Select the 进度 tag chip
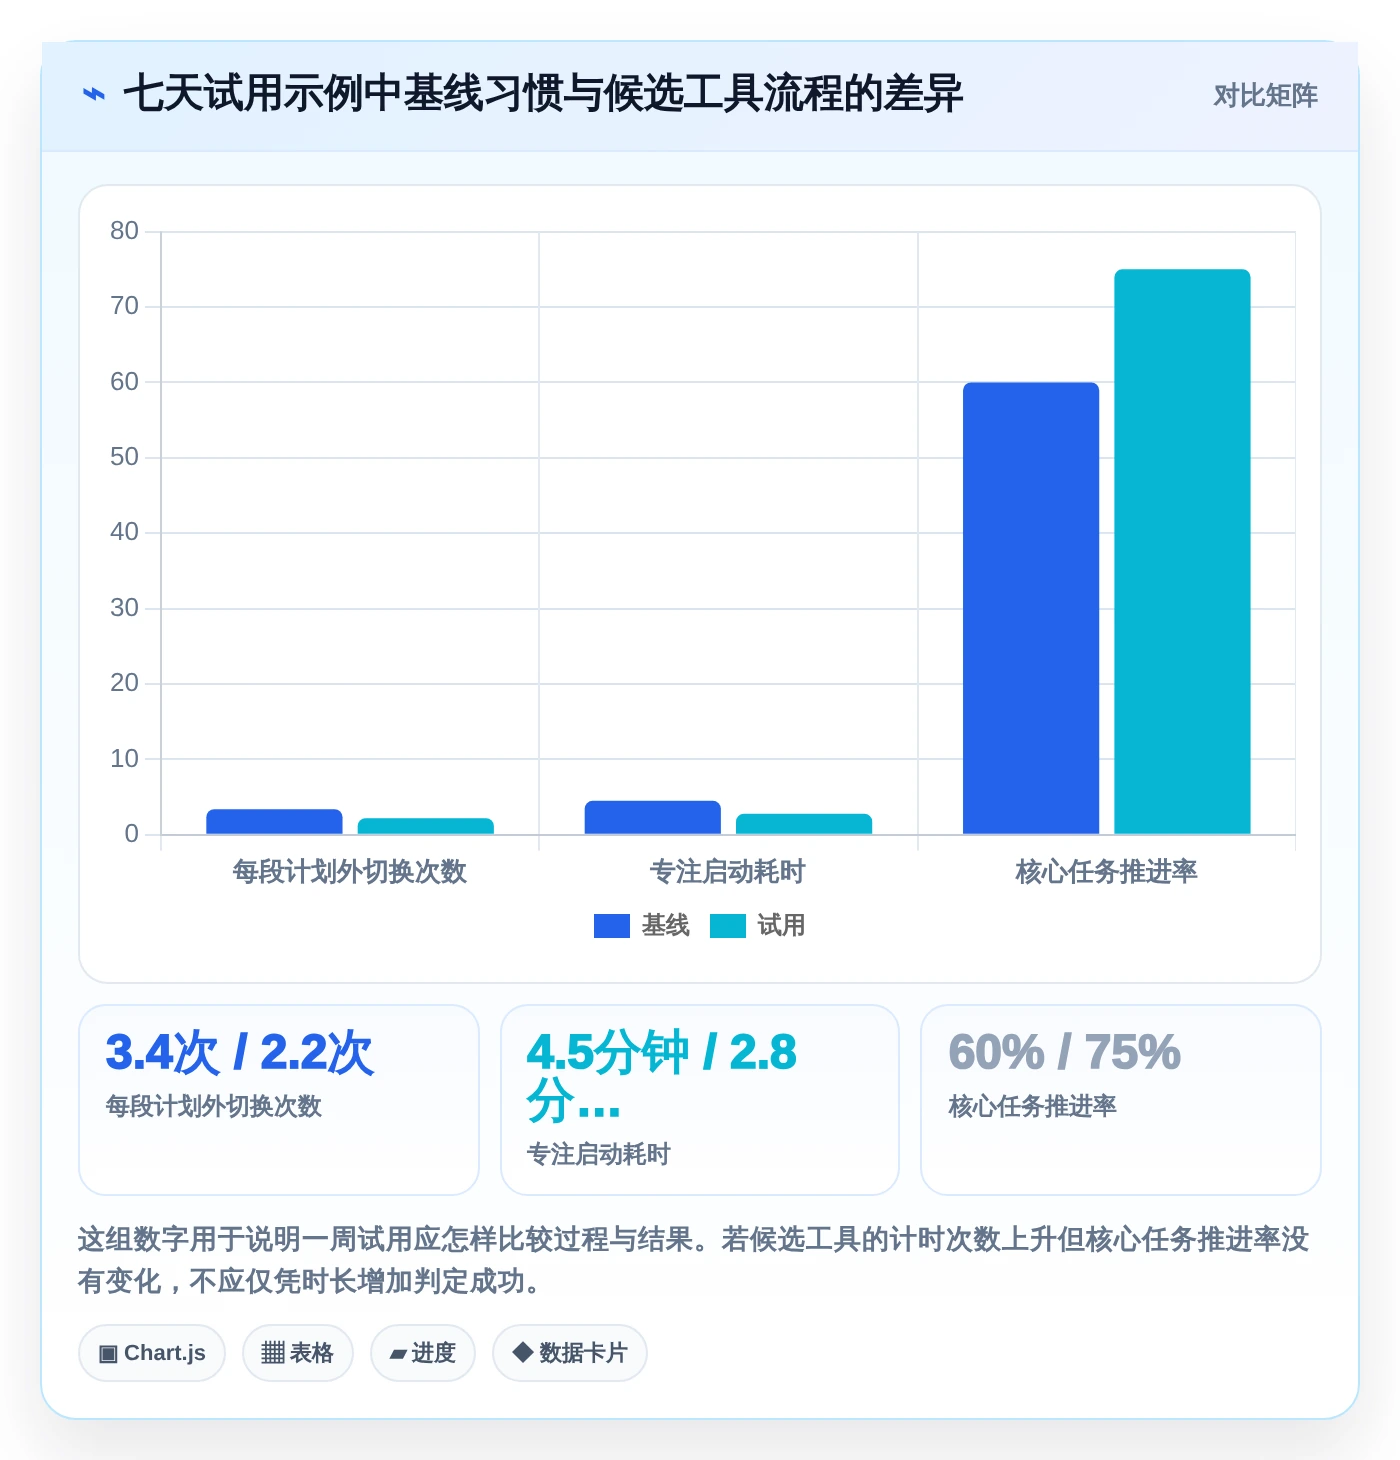The image size is (1400, 1460). 423,1353
